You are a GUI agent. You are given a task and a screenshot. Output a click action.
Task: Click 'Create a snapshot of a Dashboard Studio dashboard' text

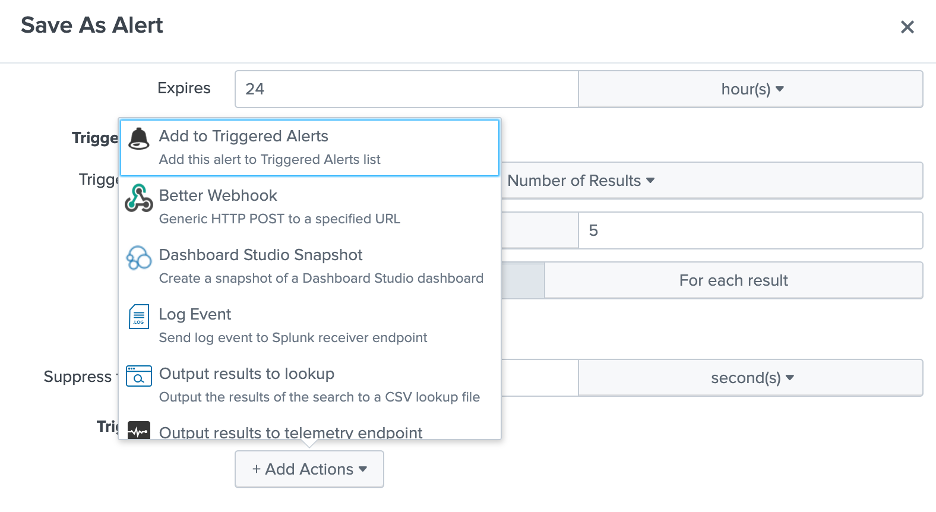321,278
